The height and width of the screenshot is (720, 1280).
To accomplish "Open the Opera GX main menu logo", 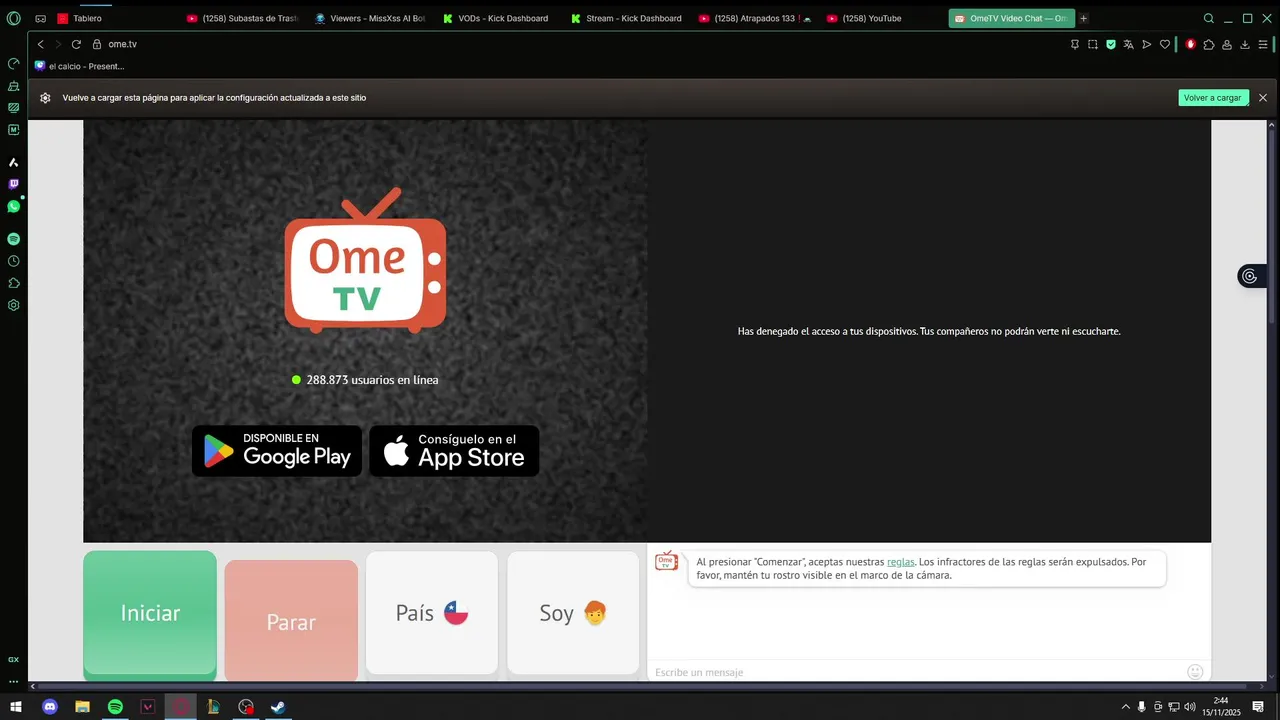I will 14,18.
